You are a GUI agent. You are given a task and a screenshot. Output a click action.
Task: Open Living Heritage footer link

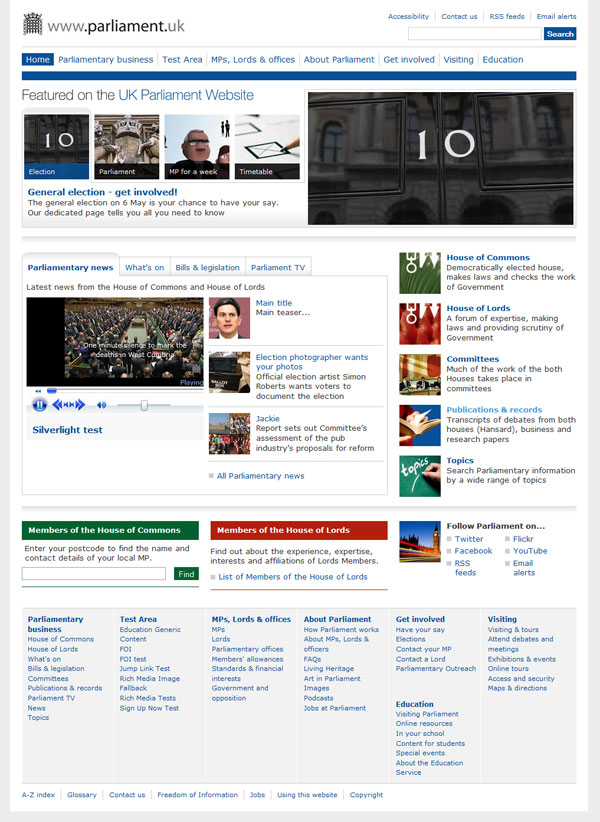coord(329,668)
